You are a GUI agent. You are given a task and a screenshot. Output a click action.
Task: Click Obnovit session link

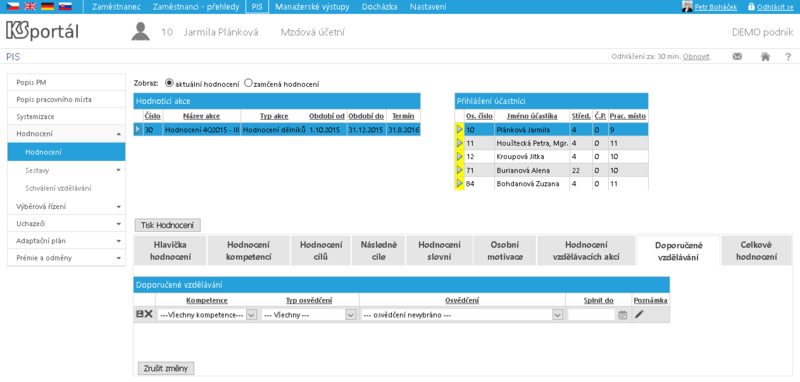(695, 57)
